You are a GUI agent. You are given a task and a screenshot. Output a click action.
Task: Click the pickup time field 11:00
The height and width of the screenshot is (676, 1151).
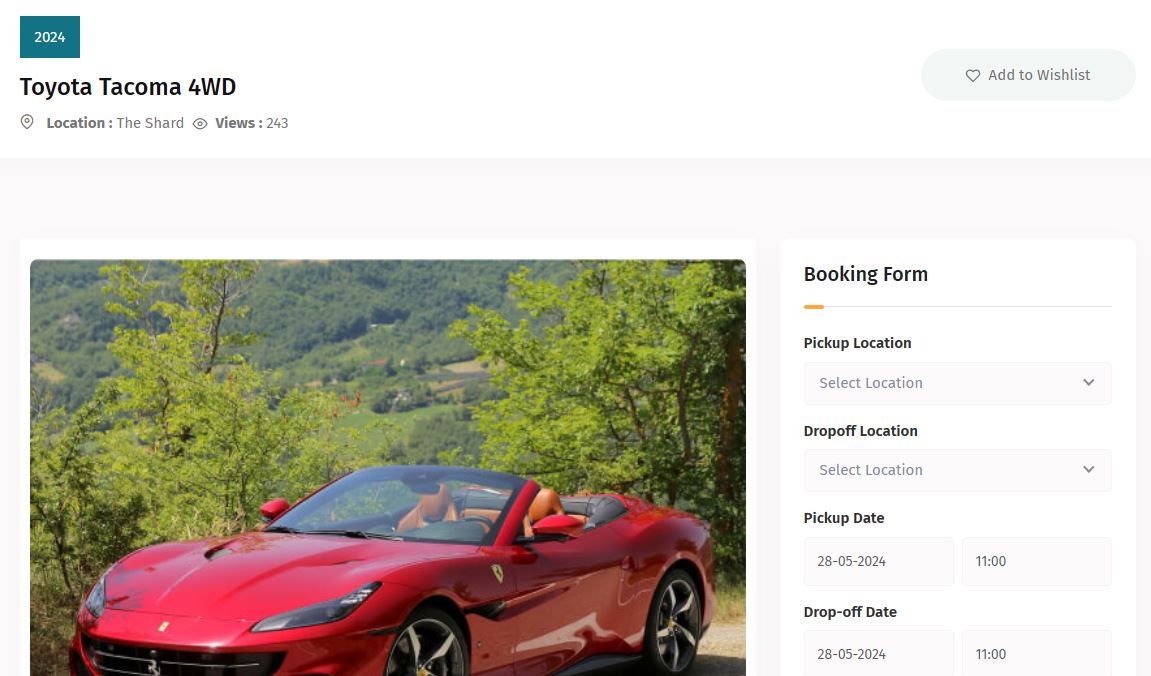pos(1036,561)
